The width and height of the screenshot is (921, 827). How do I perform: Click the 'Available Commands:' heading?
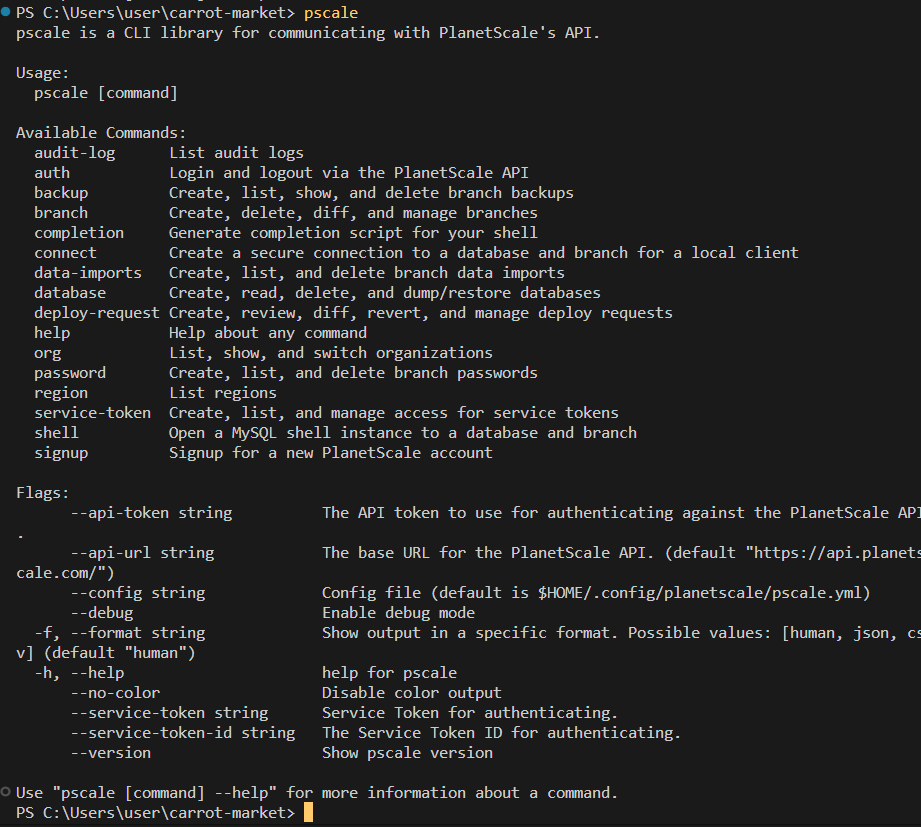(101, 133)
